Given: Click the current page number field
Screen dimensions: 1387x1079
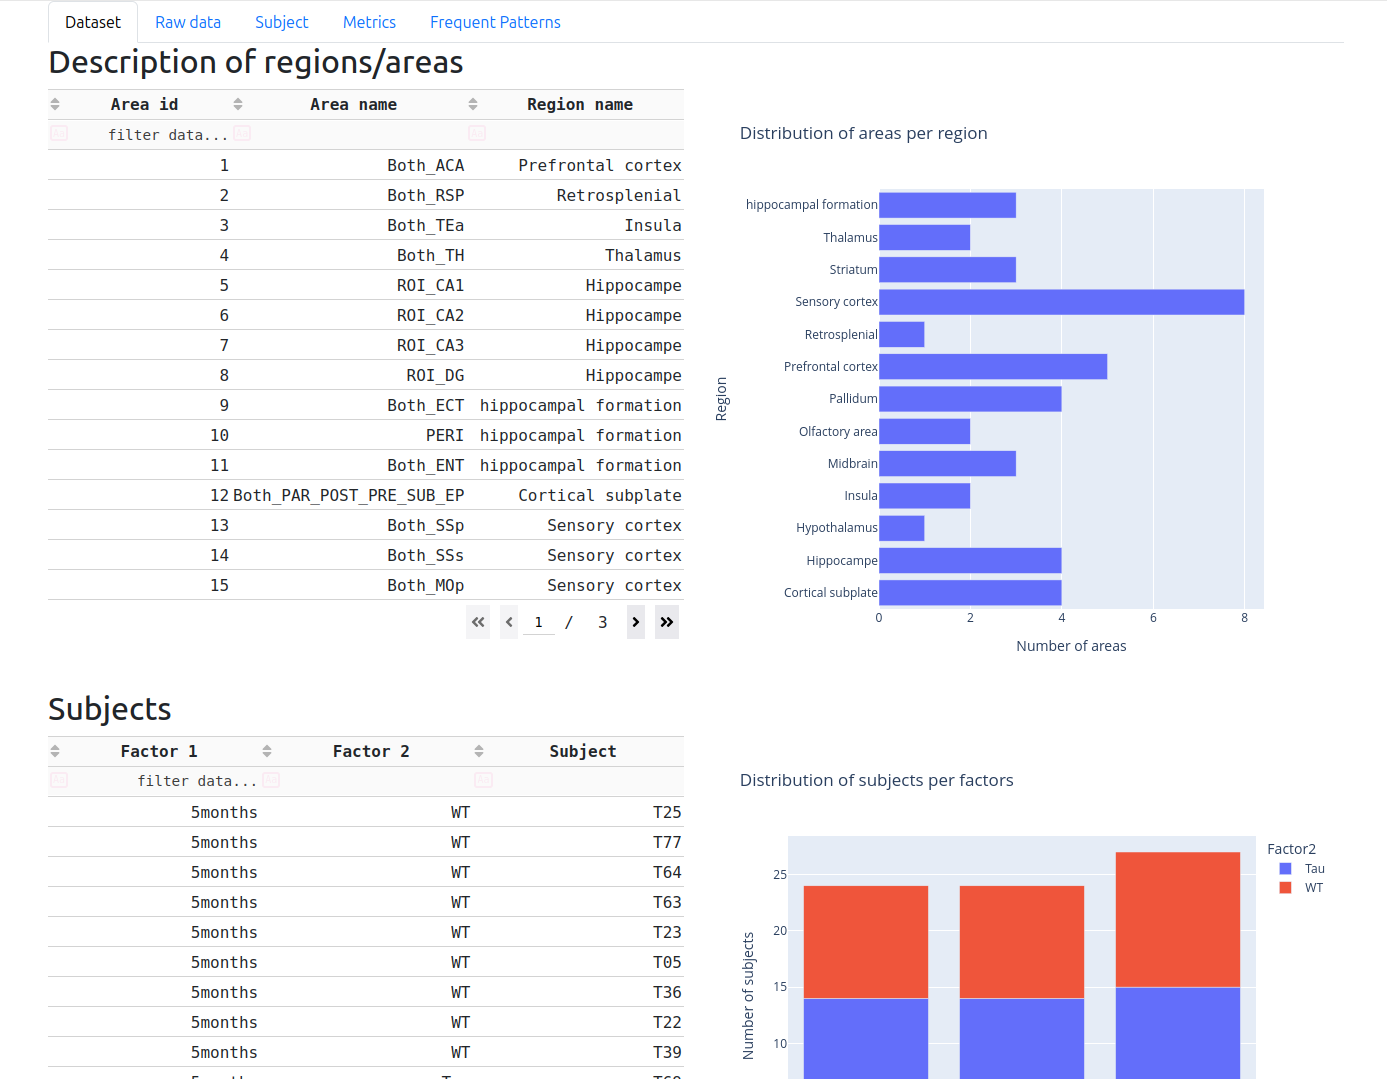Looking at the screenshot, I should 539,622.
